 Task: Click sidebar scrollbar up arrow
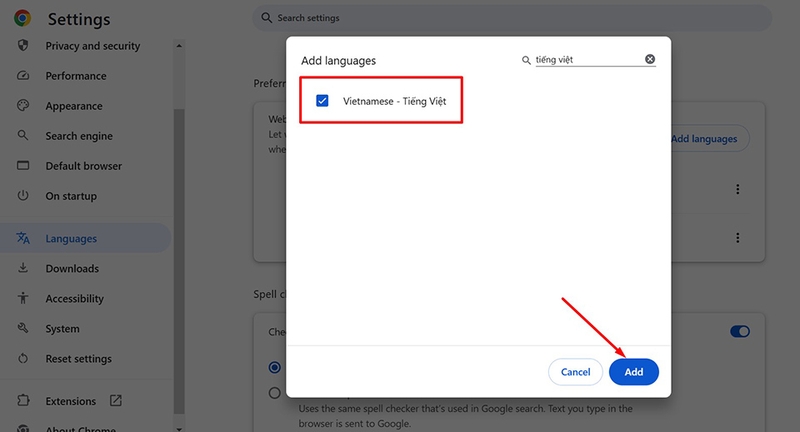click(x=179, y=46)
